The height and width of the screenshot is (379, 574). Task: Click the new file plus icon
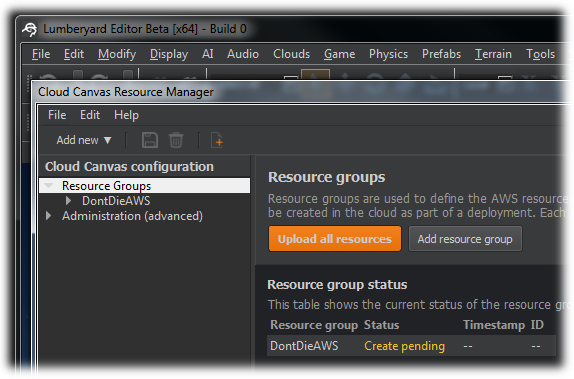pyautogui.click(x=217, y=140)
